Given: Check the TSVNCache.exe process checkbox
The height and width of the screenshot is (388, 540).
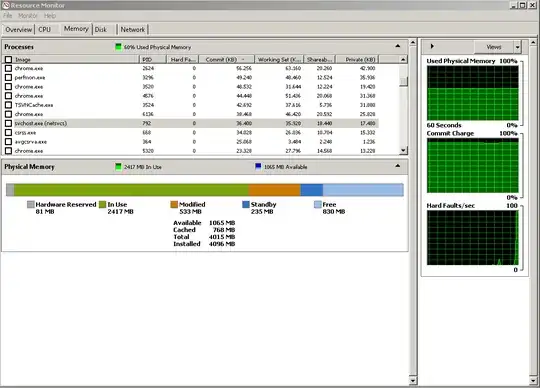Looking at the screenshot, I should pyautogui.click(x=9, y=105).
